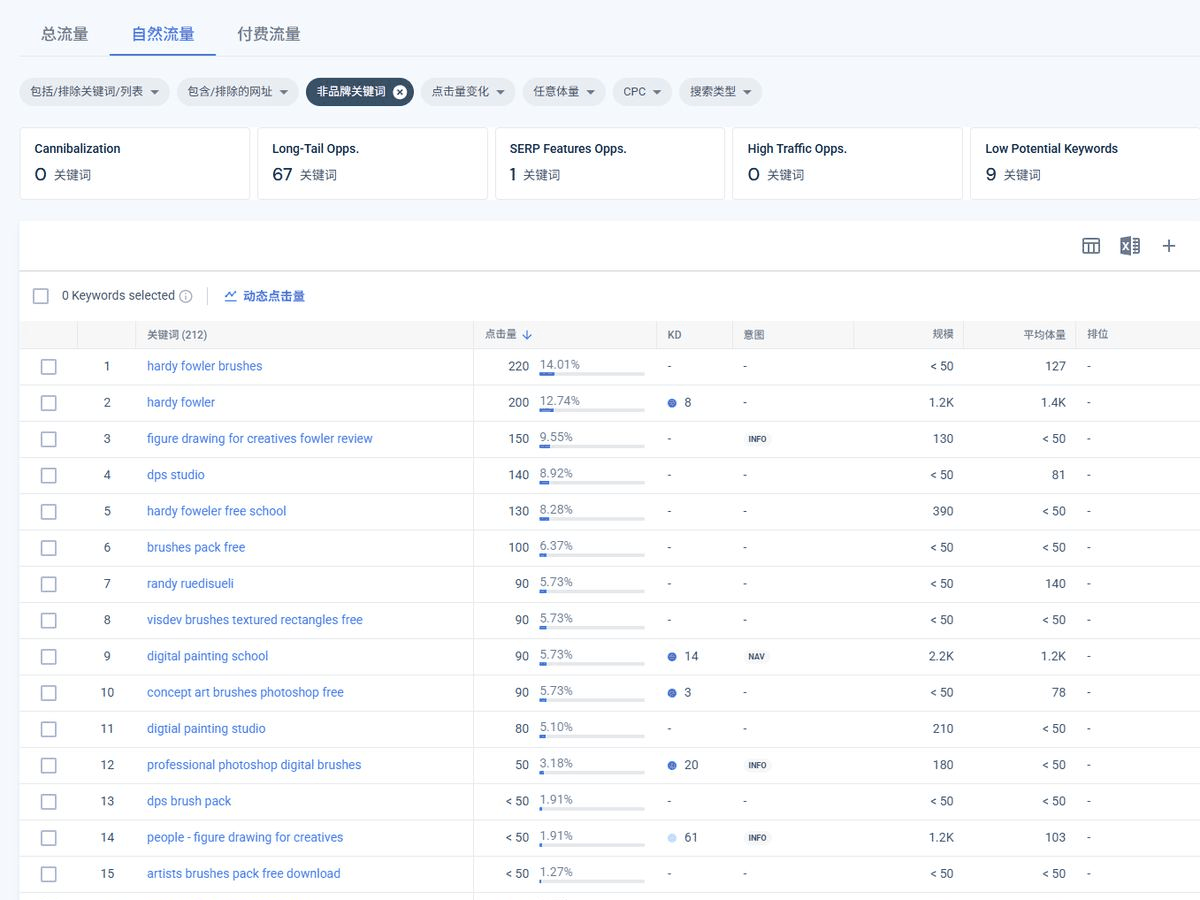The image size is (1200, 900).
Task: Expand the 点击量变化 filter
Action: (x=468, y=92)
